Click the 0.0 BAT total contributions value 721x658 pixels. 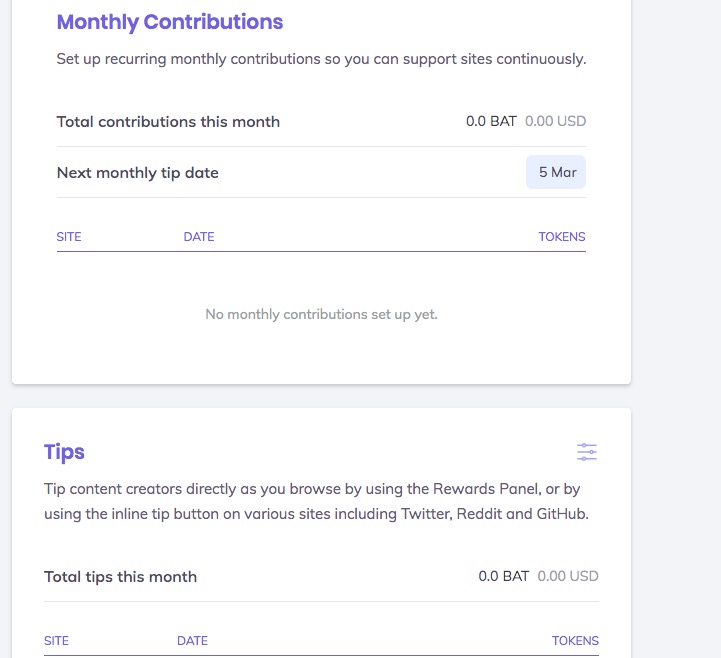491,122
